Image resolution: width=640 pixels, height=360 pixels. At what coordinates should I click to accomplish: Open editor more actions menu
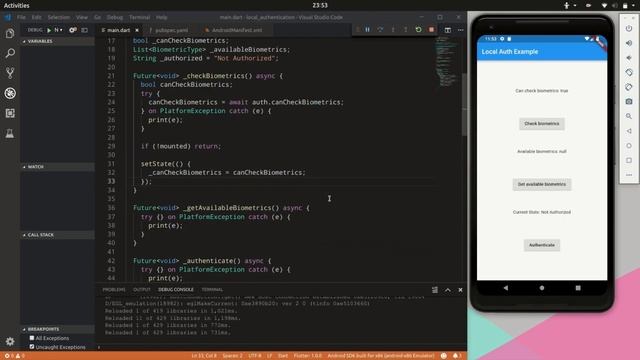[460, 30]
